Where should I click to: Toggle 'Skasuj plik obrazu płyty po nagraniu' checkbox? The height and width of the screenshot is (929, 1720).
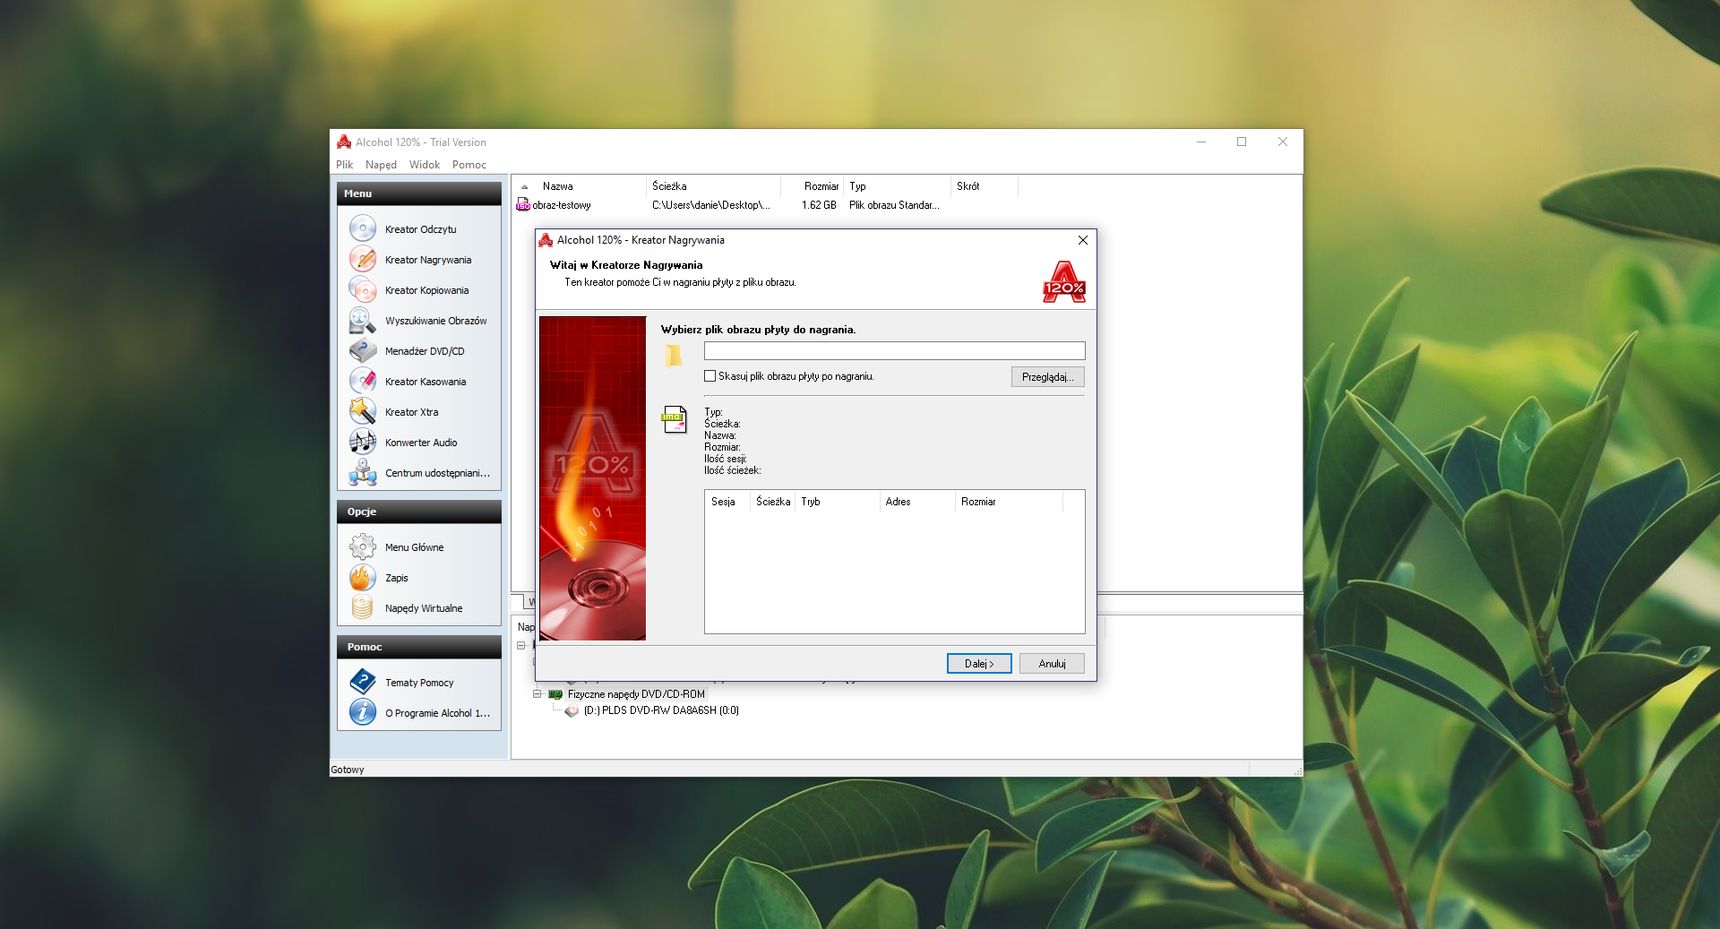tap(710, 376)
